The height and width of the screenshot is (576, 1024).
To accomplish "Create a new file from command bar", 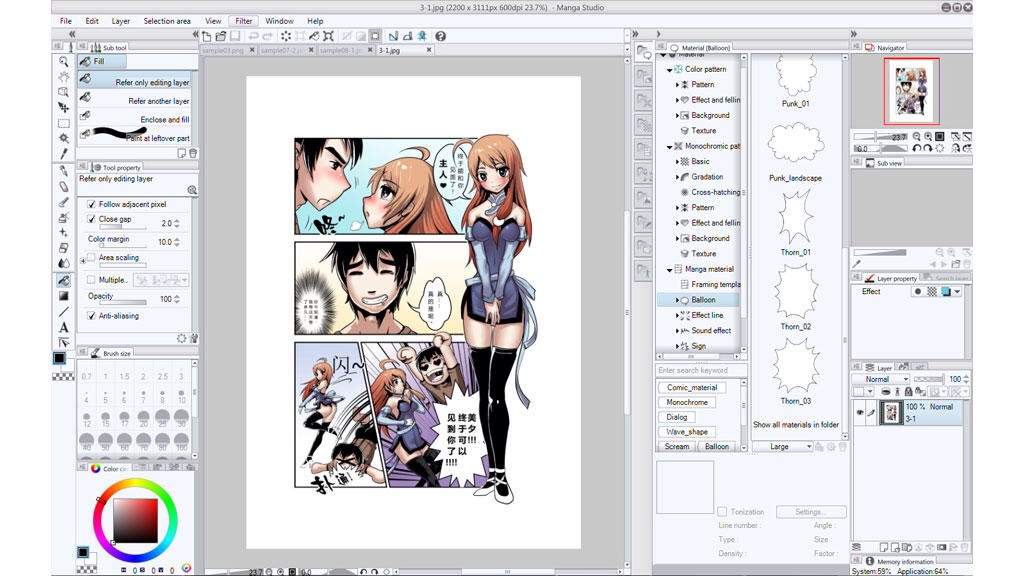I will pos(207,37).
